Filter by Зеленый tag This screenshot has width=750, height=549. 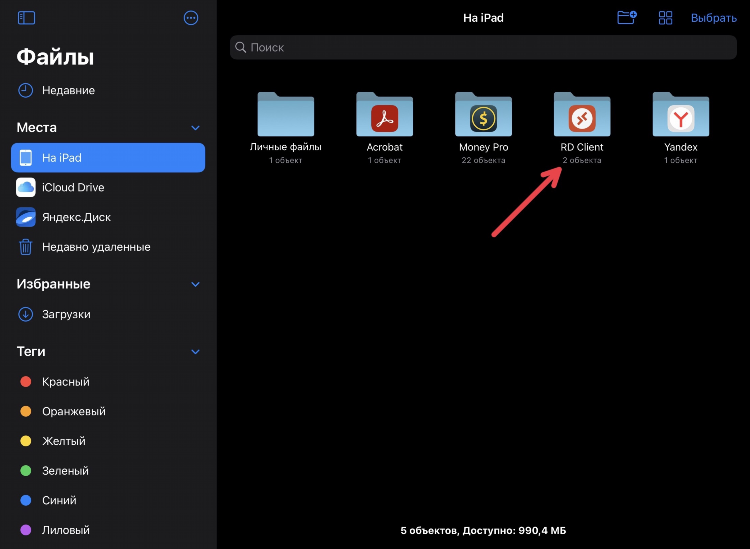(x=108, y=471)
